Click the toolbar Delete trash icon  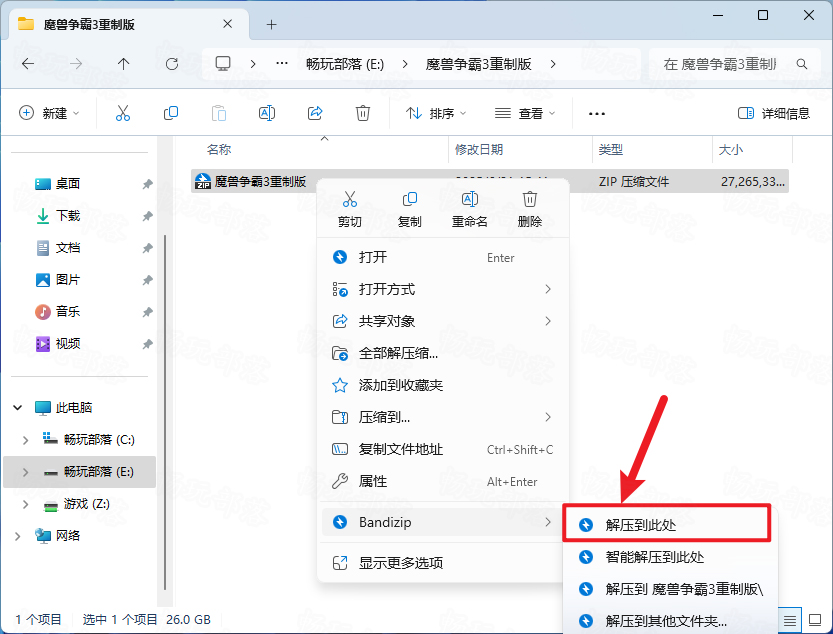pyautogui.click(x=363, y=113)
